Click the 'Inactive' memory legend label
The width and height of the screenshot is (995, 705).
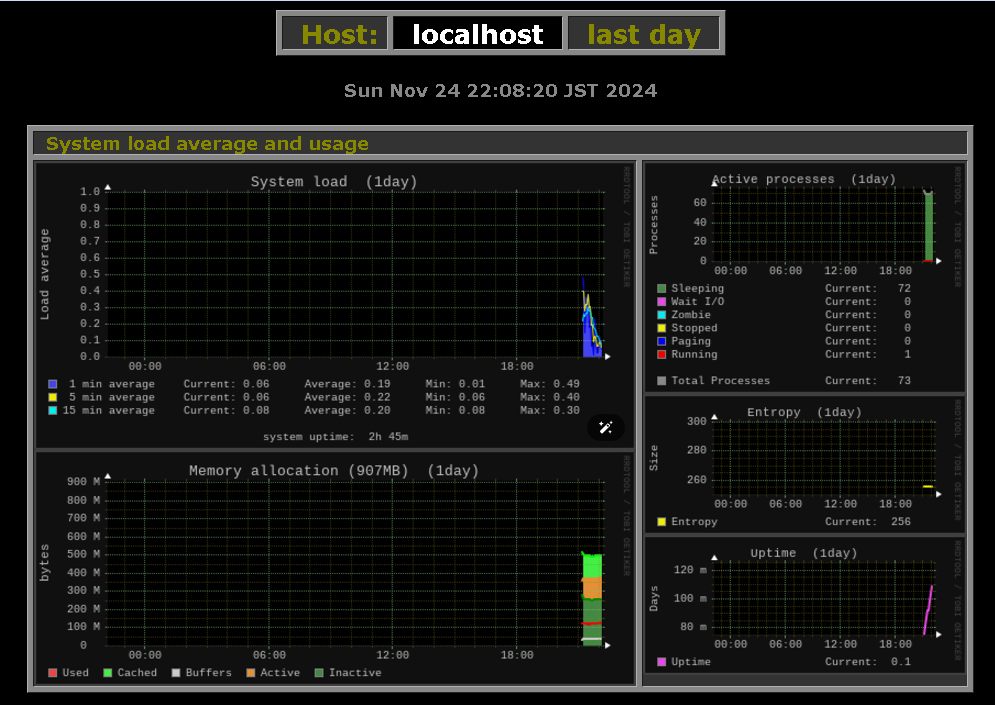coord(355,673)
